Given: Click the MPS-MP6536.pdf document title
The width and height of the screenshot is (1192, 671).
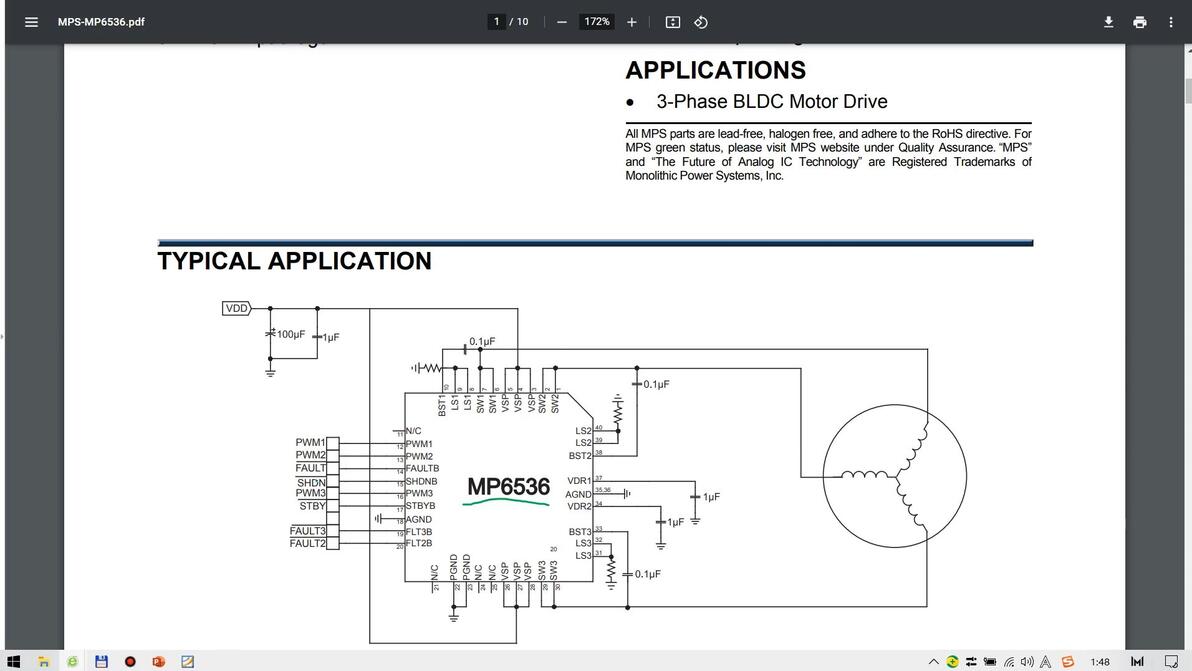Looking at the screenshot, I should pyautogui.click(x=101, y=22).
